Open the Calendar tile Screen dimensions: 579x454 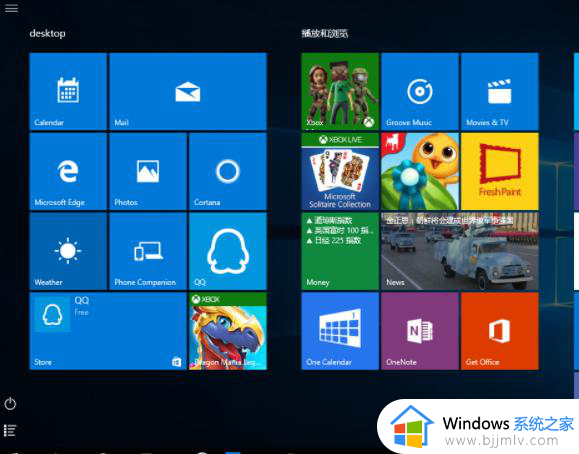(68, 91)
